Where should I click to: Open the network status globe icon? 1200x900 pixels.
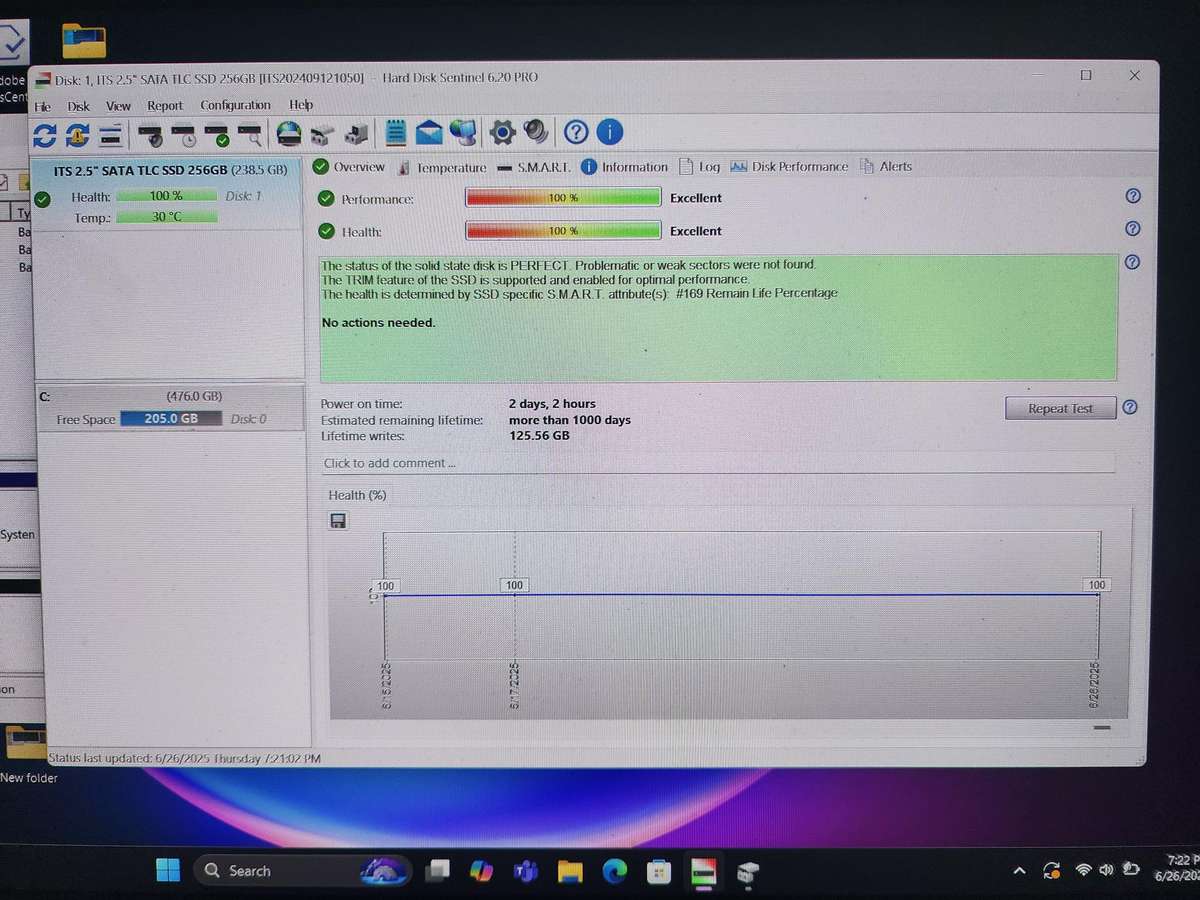462,132
